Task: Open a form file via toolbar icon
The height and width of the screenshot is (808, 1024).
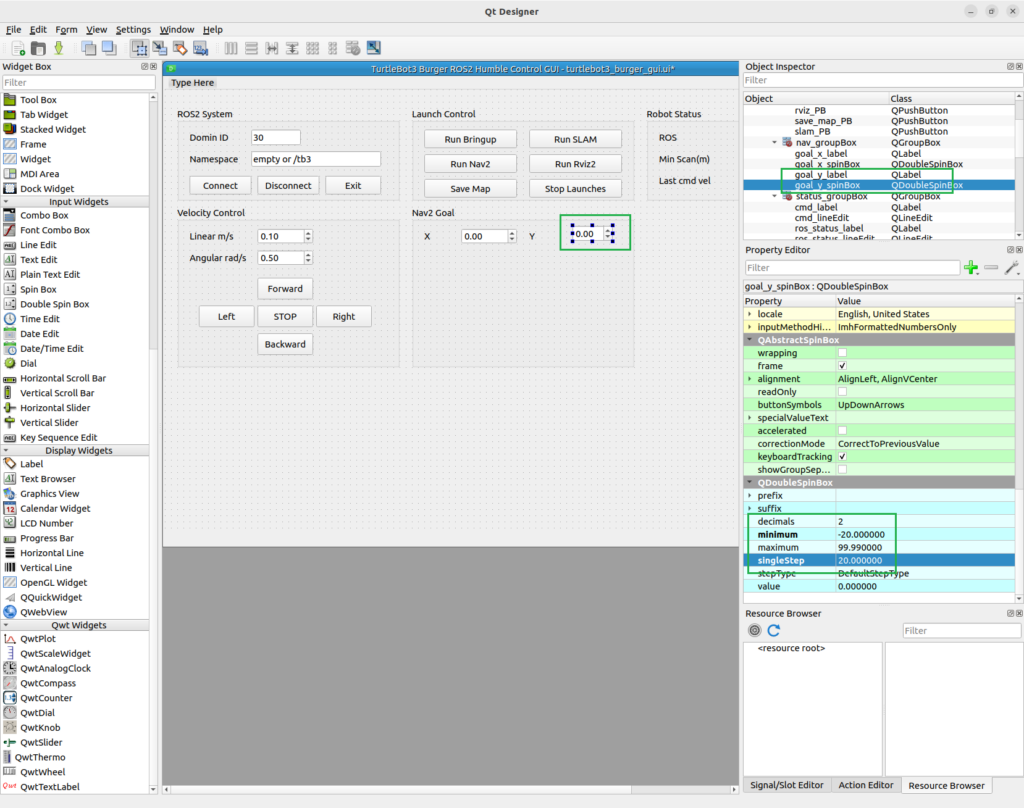Action: pyautogui.click(x=39, y=48)
